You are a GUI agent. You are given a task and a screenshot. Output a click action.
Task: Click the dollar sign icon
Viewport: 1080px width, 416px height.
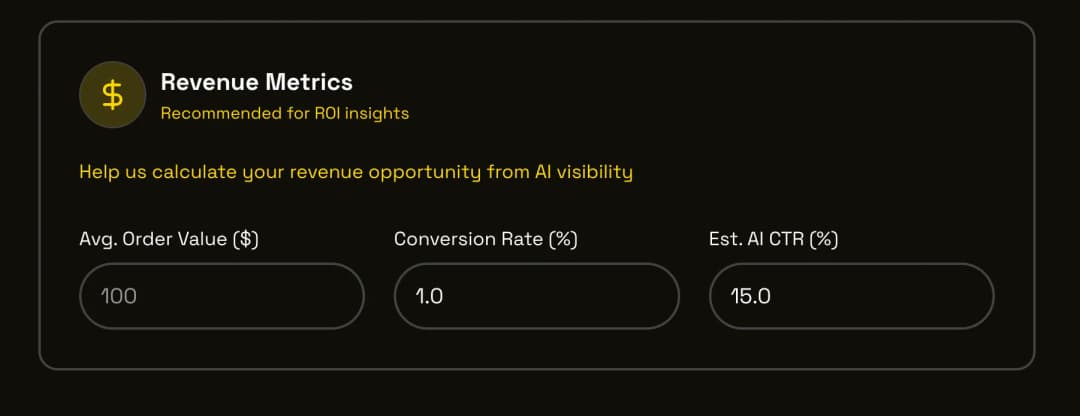pos(113,96)
